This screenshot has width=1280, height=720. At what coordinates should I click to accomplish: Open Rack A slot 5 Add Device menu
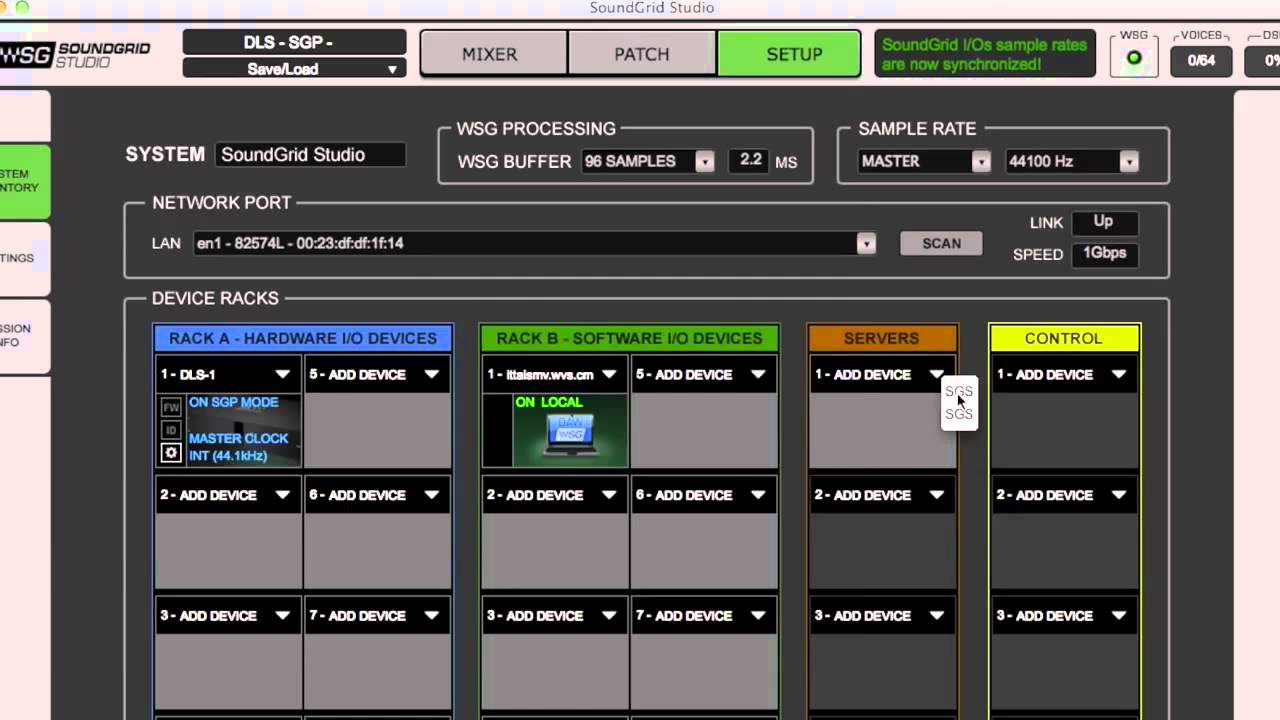[x=376, y=374]
